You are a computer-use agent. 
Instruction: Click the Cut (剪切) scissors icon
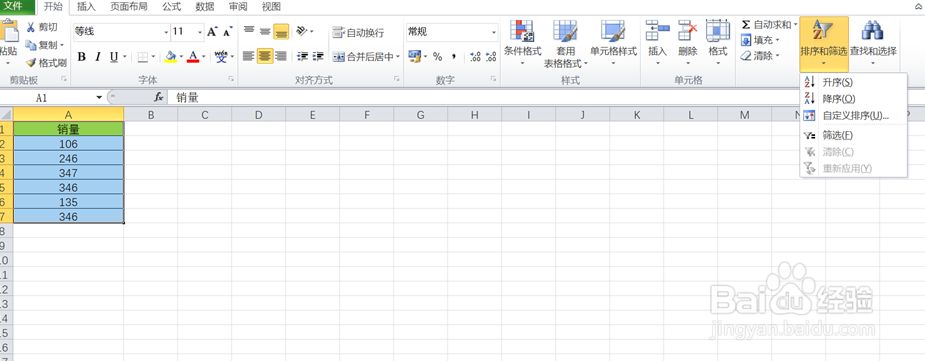31,27
